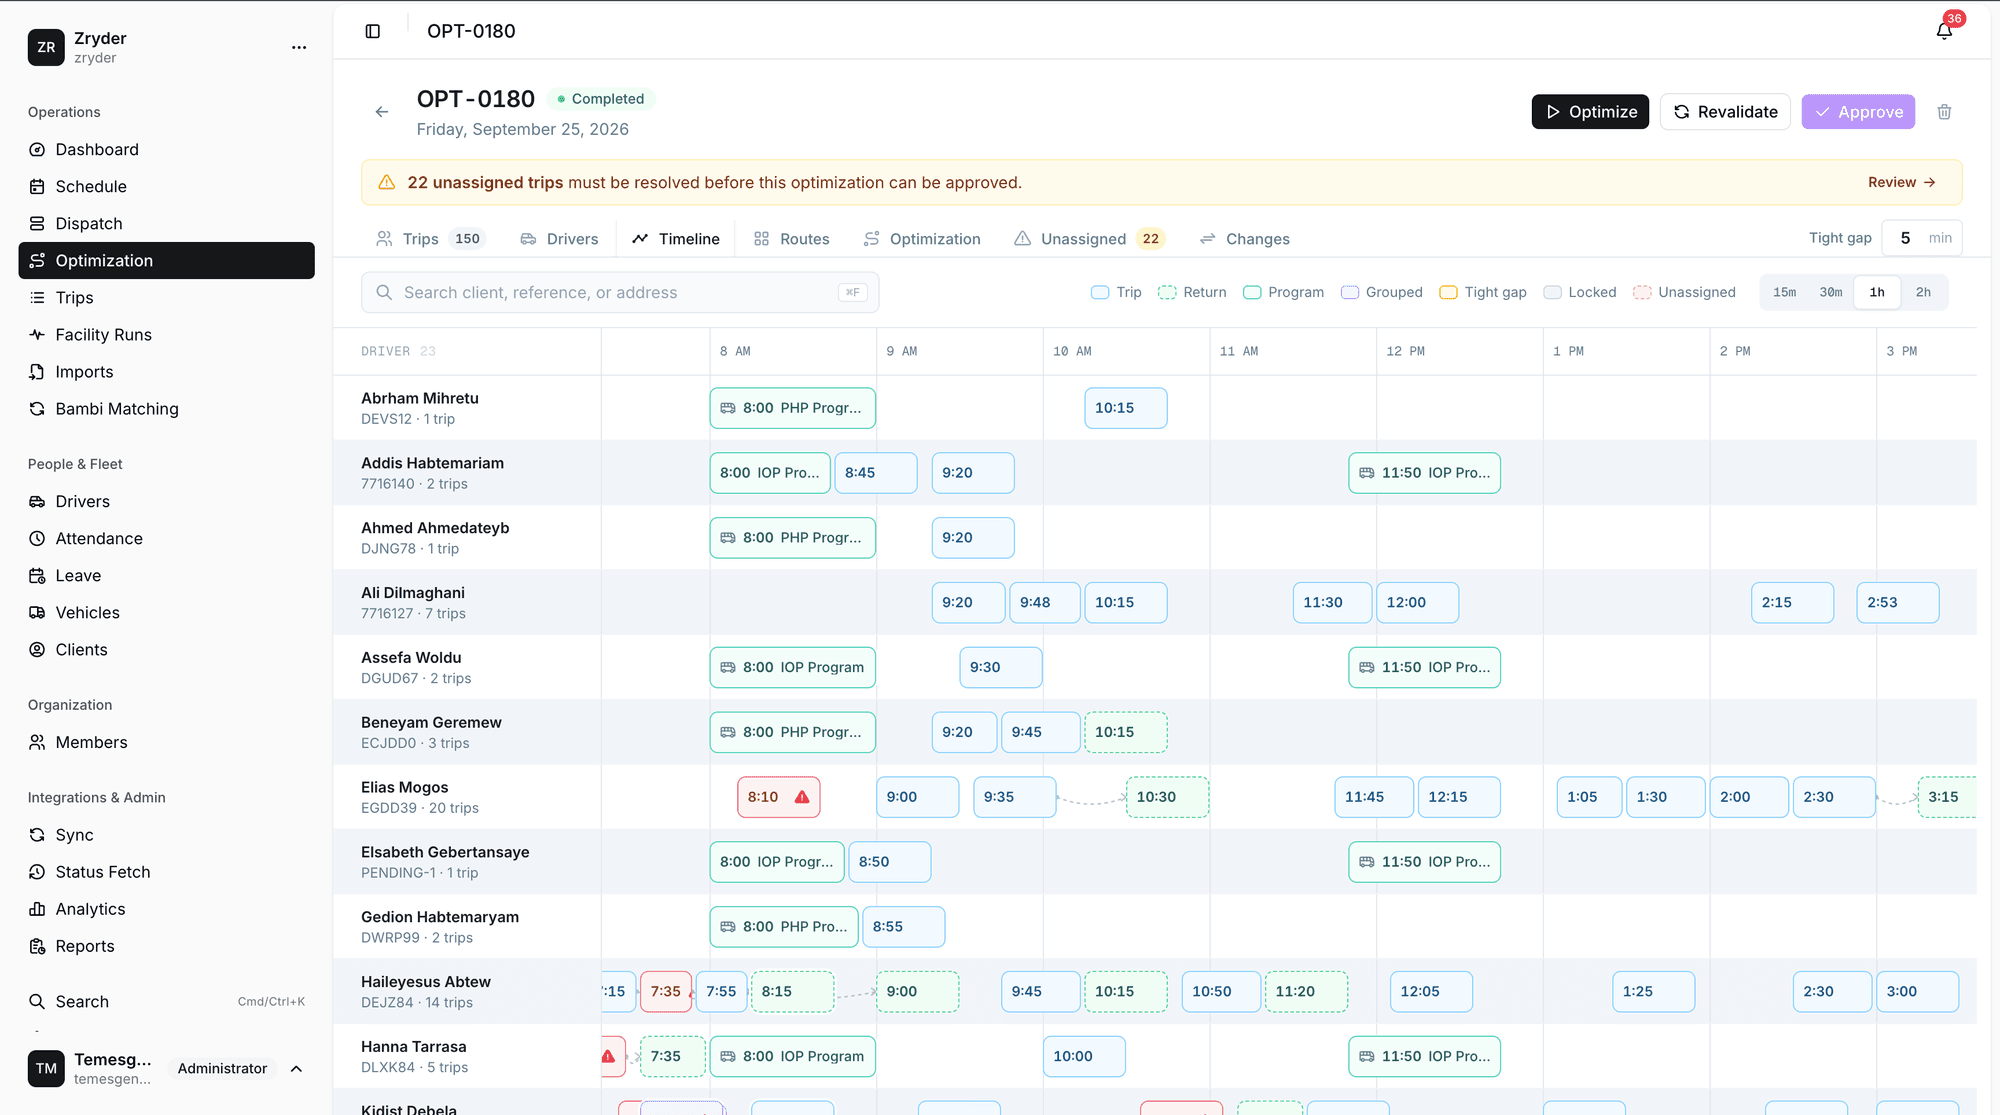Select Beneyam Geremew's 10:15 return trip
The height and width of the screenshot is (1115, 2000).
tap(1126, 732)
